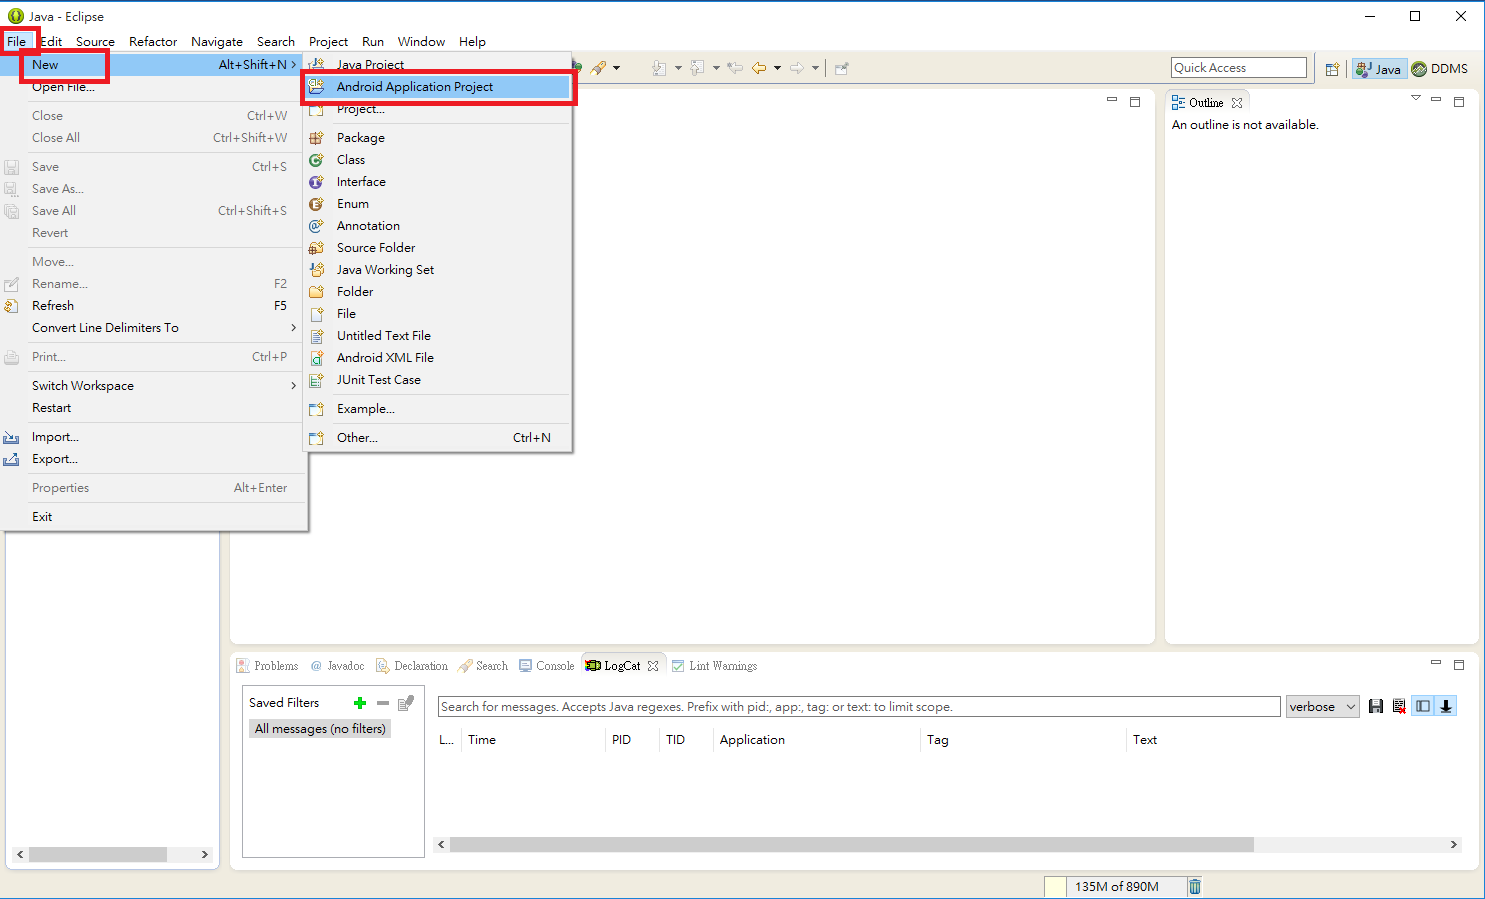The height and width of the screenshot is (899, 1485).
Task: Minimize the Outline view panel
Action: click(x=1436, y=100)
